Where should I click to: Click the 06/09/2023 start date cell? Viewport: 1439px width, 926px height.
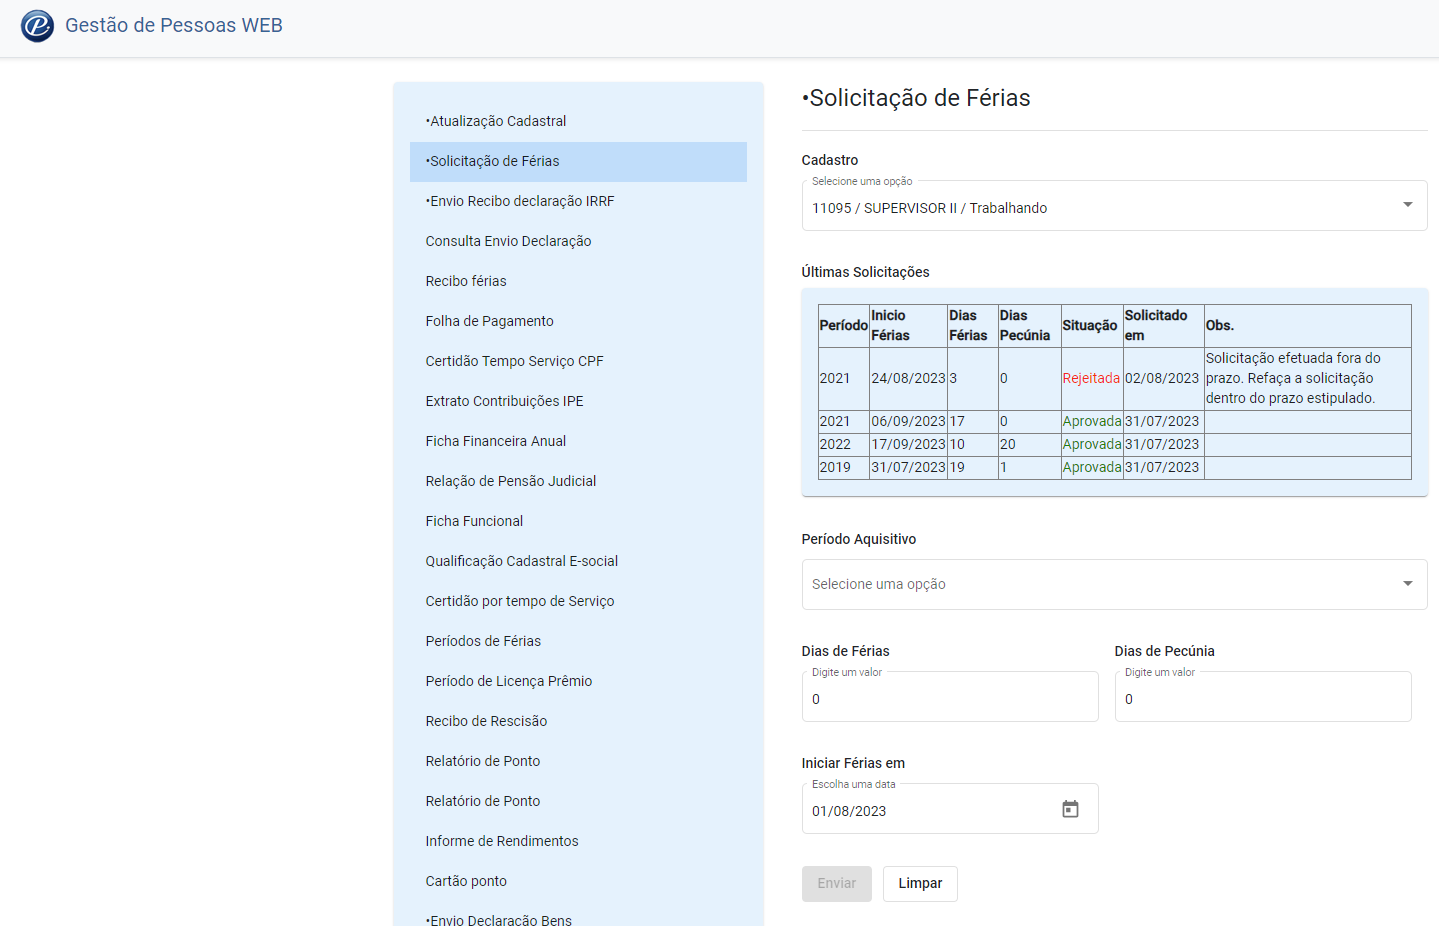point(908,421)
